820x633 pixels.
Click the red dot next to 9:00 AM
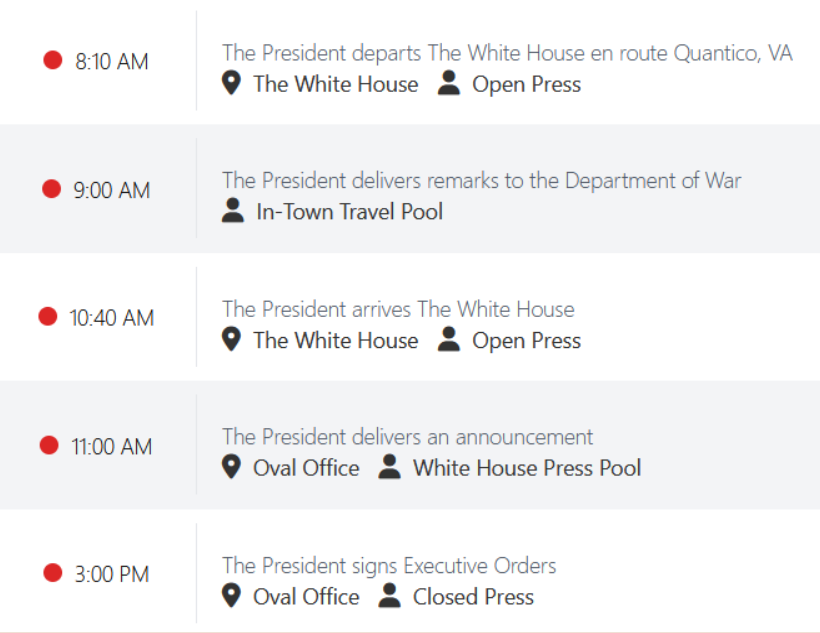click(x=51, y=188)
